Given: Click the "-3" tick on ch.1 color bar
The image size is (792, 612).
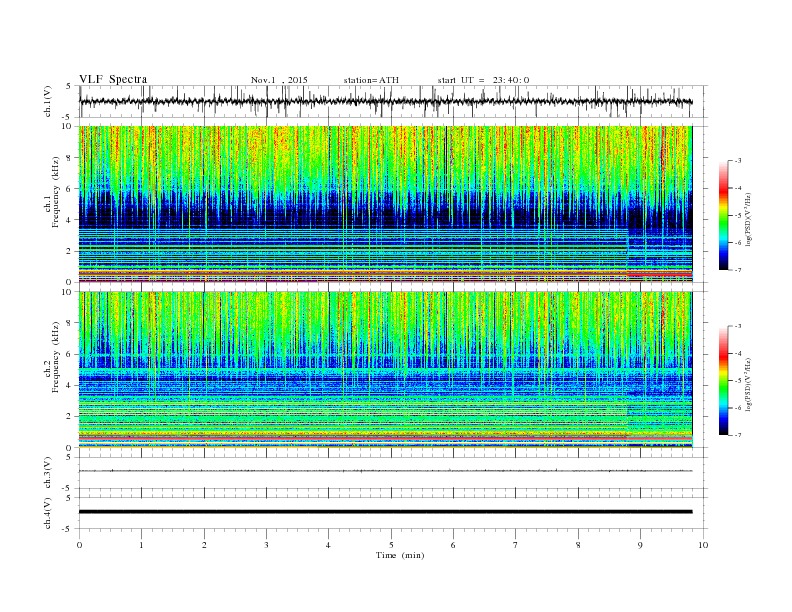Looking at the screenshot, I should (x=737, y=161).
